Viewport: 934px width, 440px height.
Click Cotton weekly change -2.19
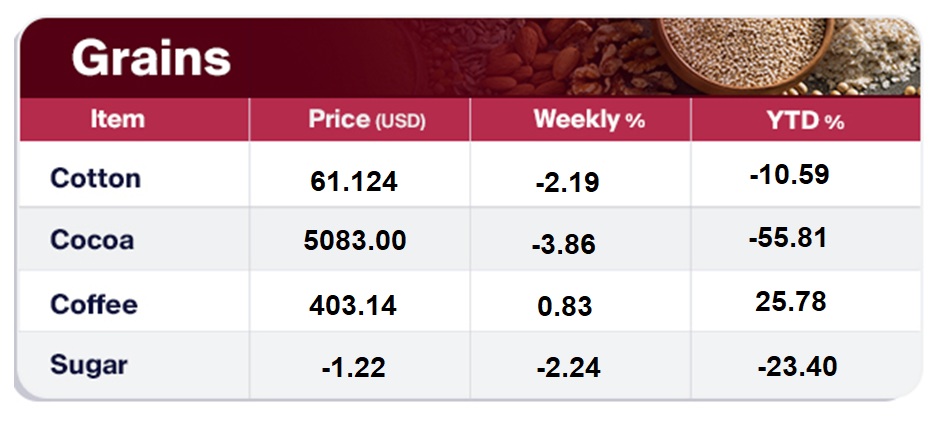click(567, 183)
